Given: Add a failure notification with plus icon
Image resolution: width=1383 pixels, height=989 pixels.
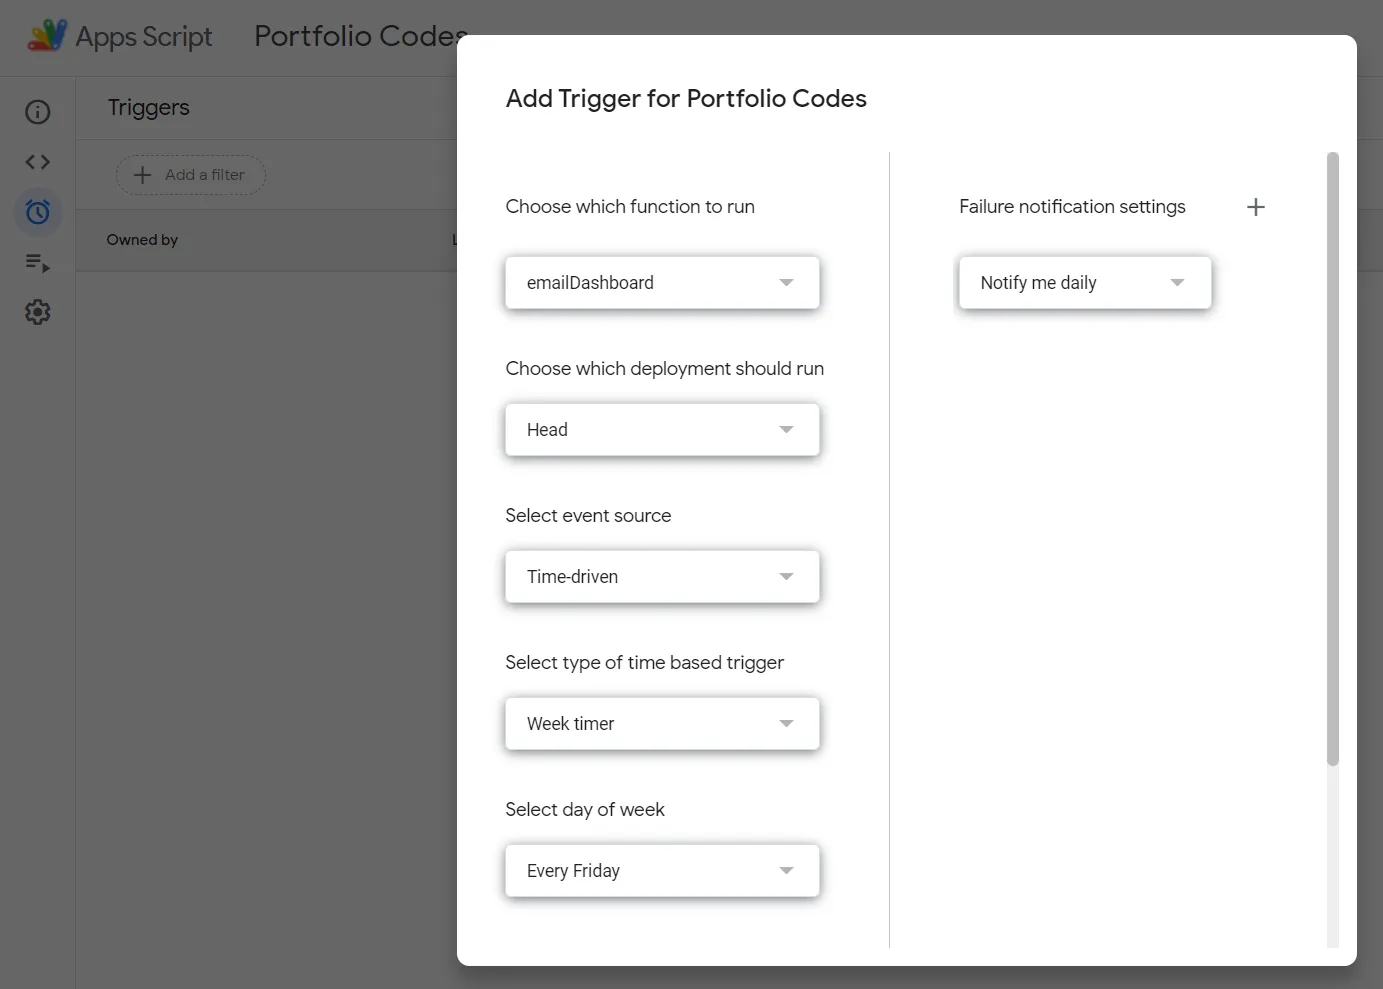Looking at the screenshot, I should [x=1256, y=207].
